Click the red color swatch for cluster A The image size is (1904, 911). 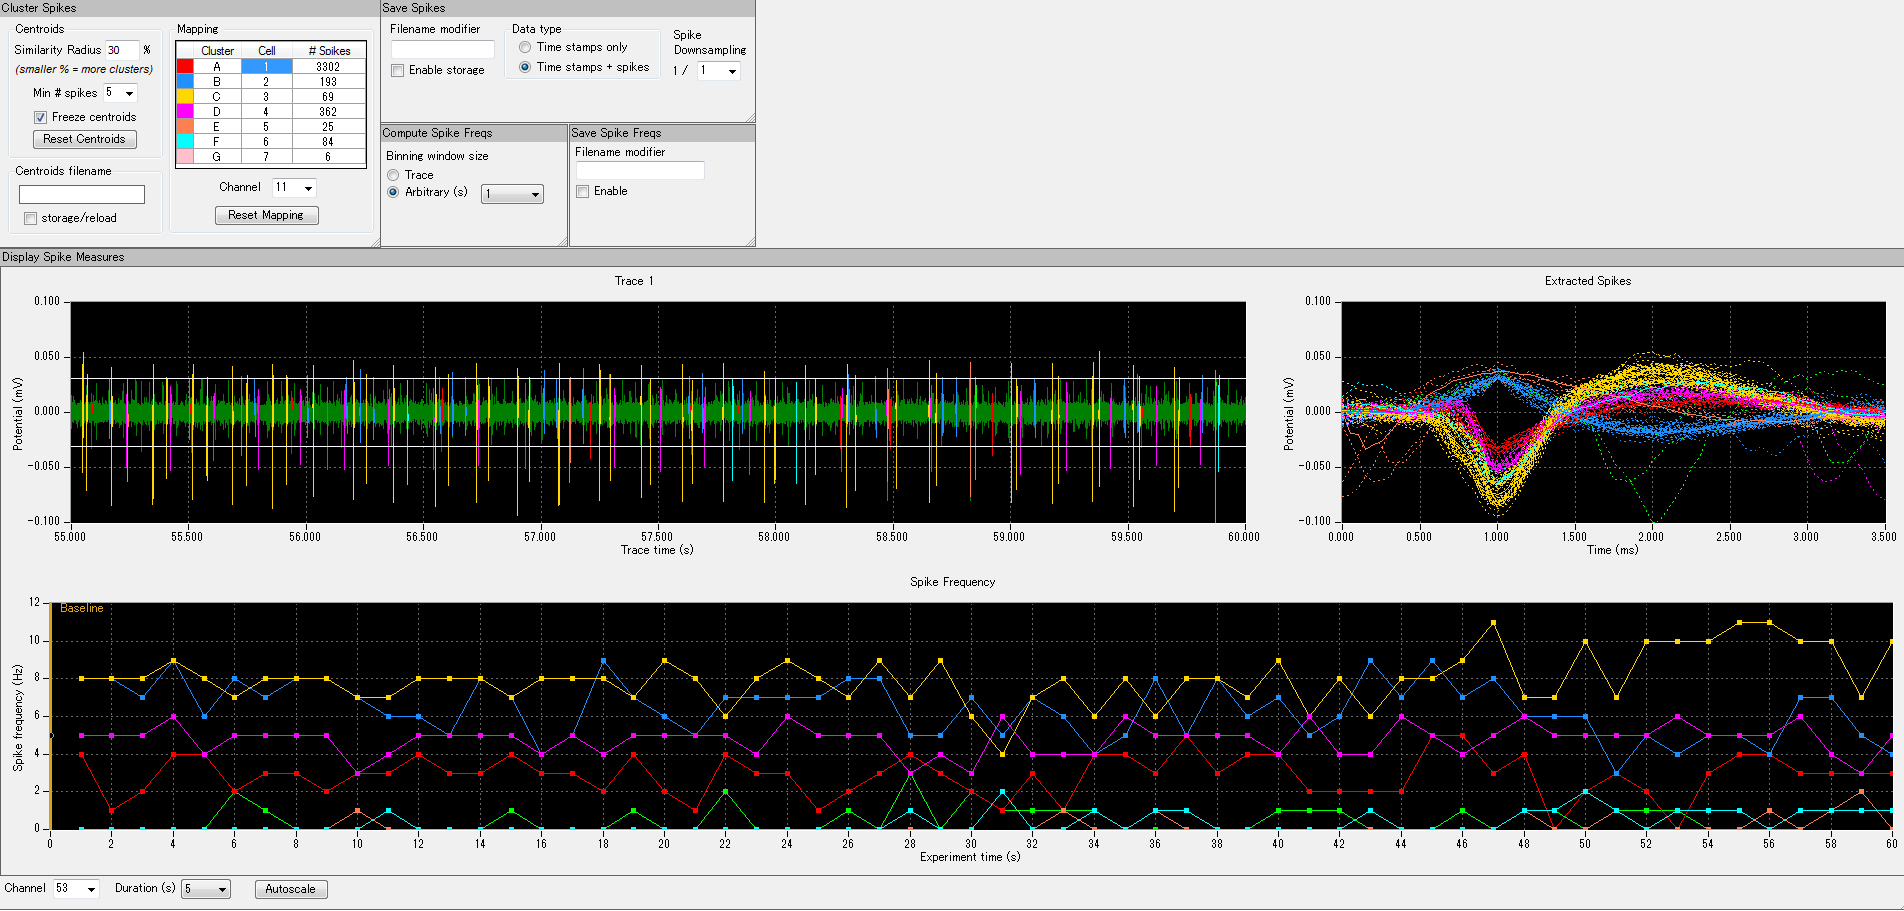[x=185, y=67]
